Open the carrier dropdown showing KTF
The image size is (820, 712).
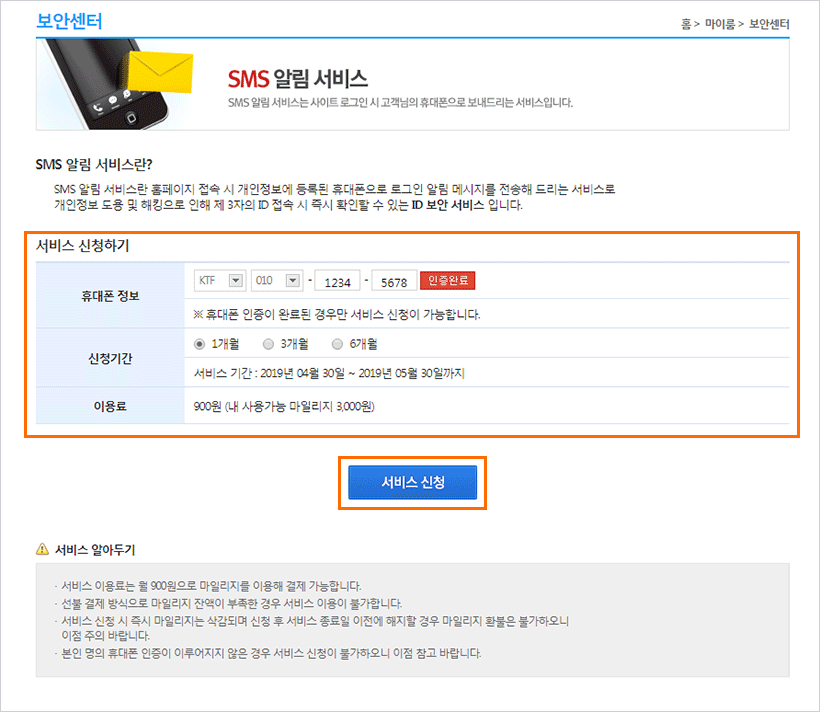[x=219, y=281]
